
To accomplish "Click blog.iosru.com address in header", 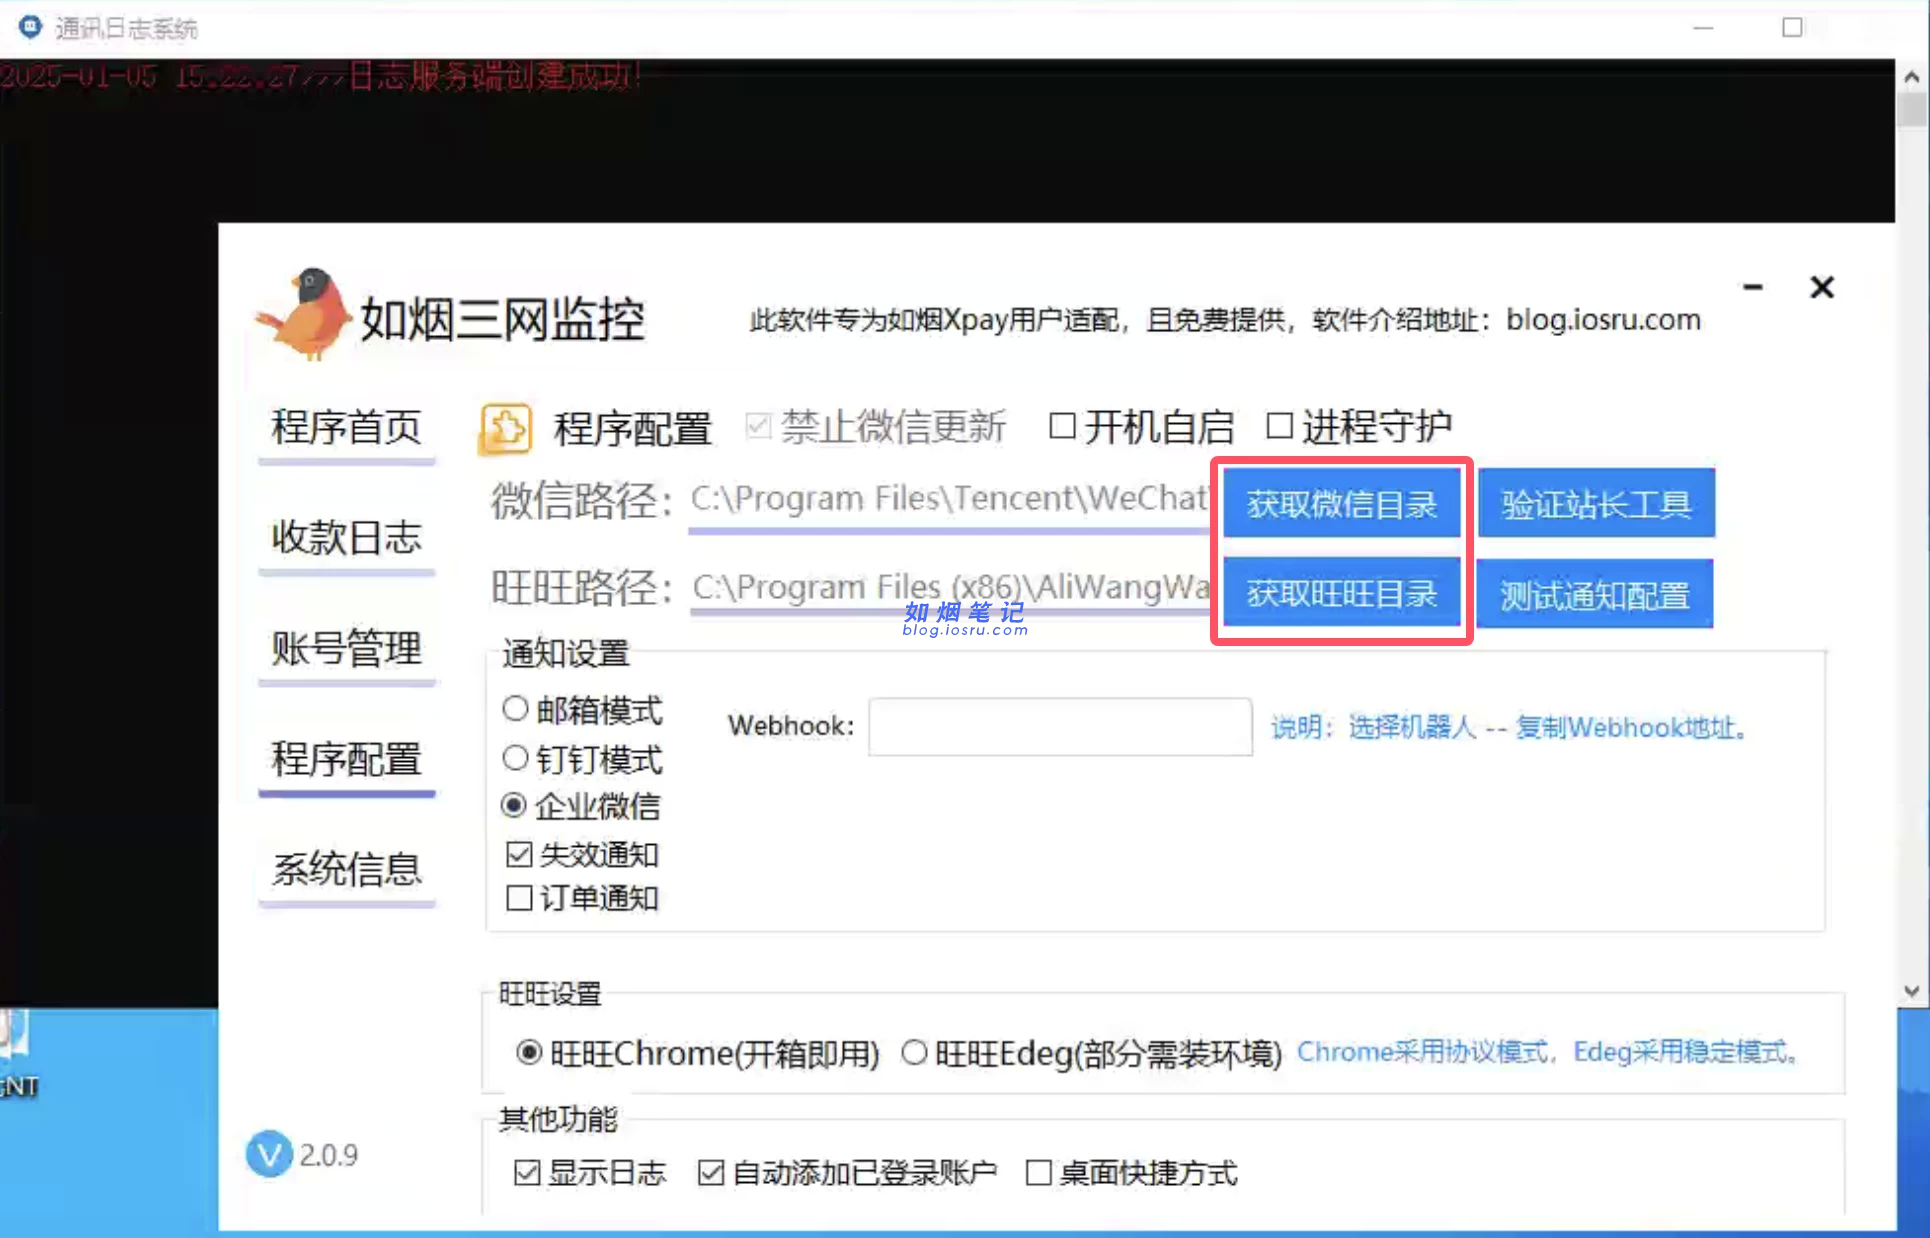I will pos(1603,319).
